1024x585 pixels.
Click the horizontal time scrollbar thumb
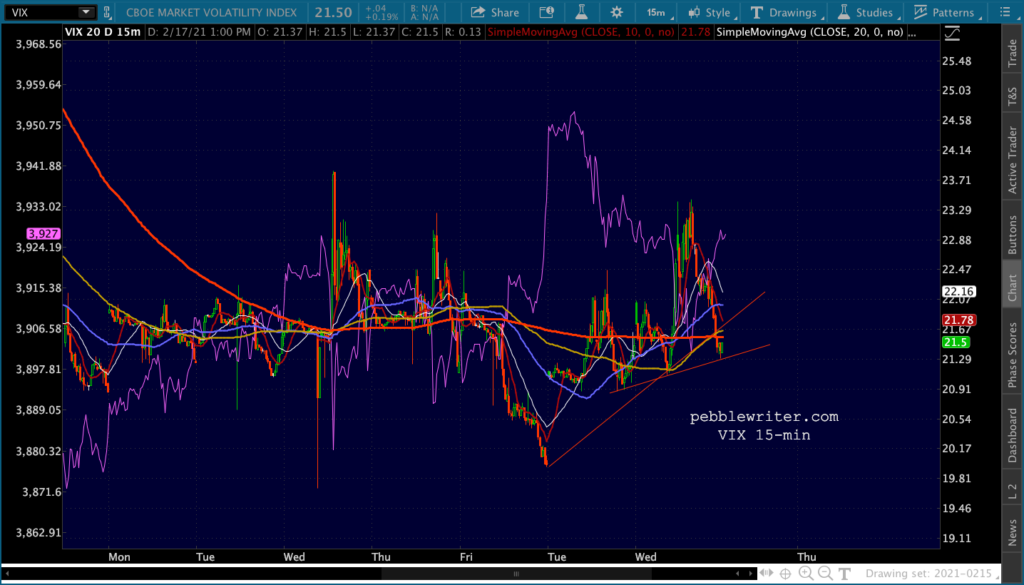516,573
